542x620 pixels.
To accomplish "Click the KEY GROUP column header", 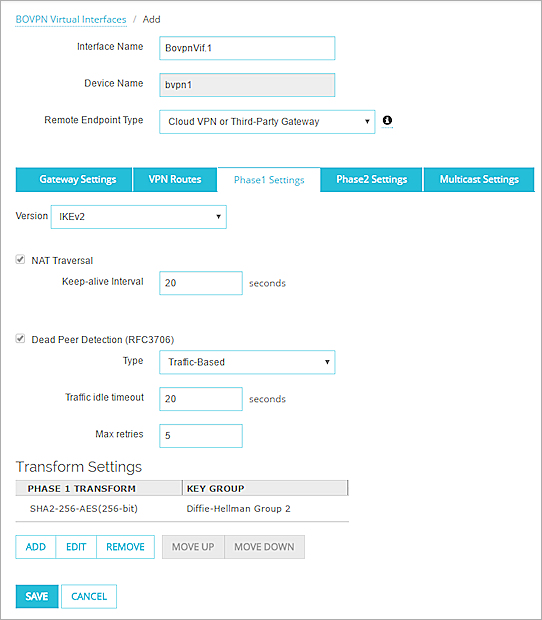I will click(265, 488).
